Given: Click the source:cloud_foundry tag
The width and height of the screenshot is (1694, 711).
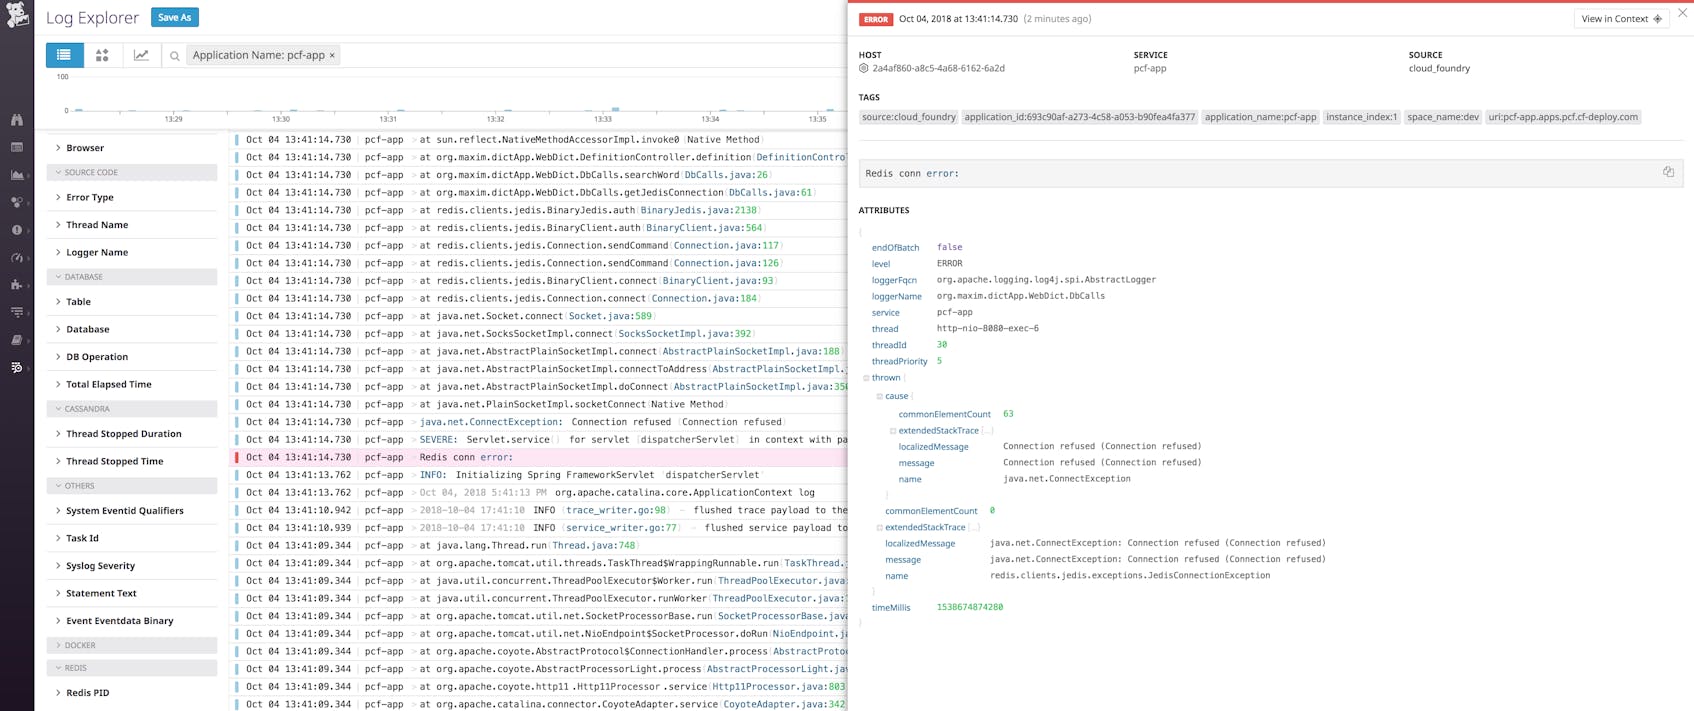Looking at the screenshot, I should (x=908, y=117).
